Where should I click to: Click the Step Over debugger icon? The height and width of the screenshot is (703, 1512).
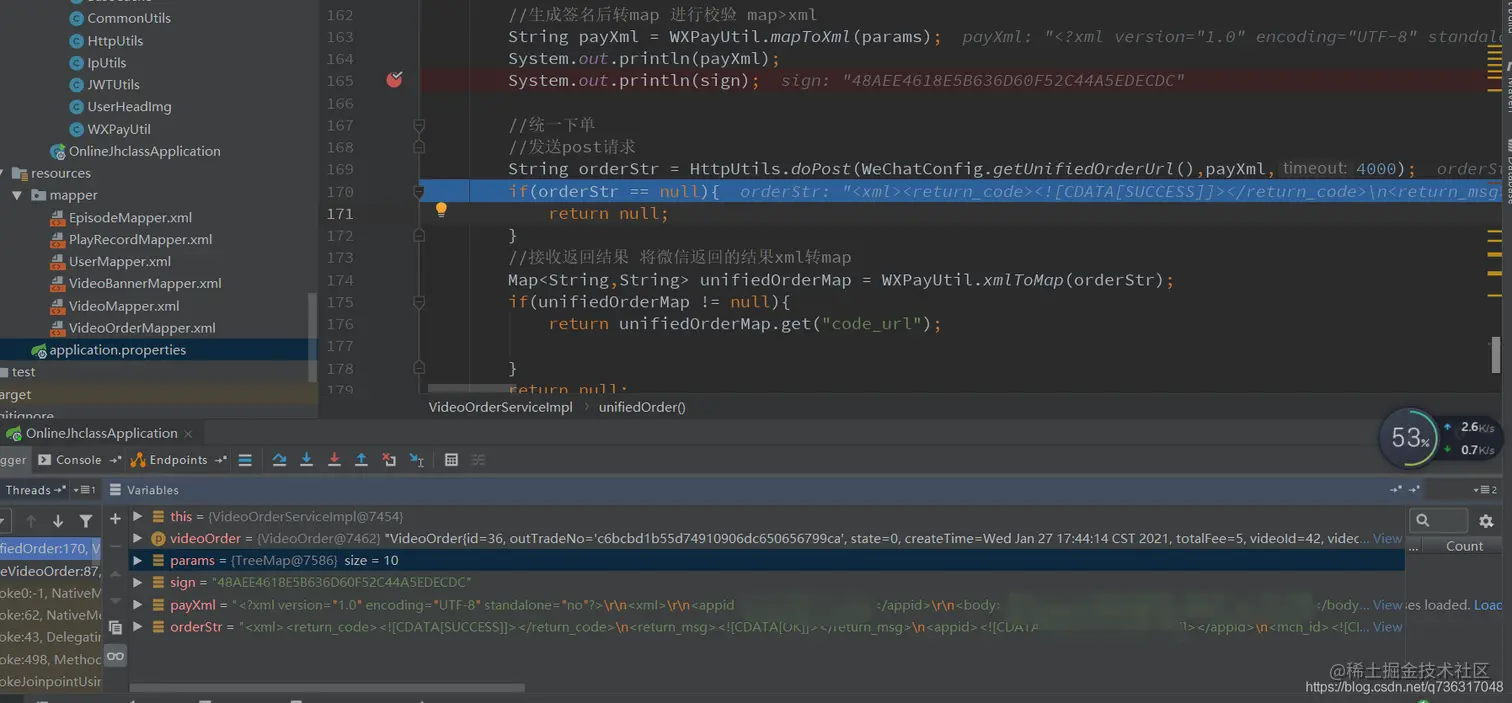click(x=279, y=460)
